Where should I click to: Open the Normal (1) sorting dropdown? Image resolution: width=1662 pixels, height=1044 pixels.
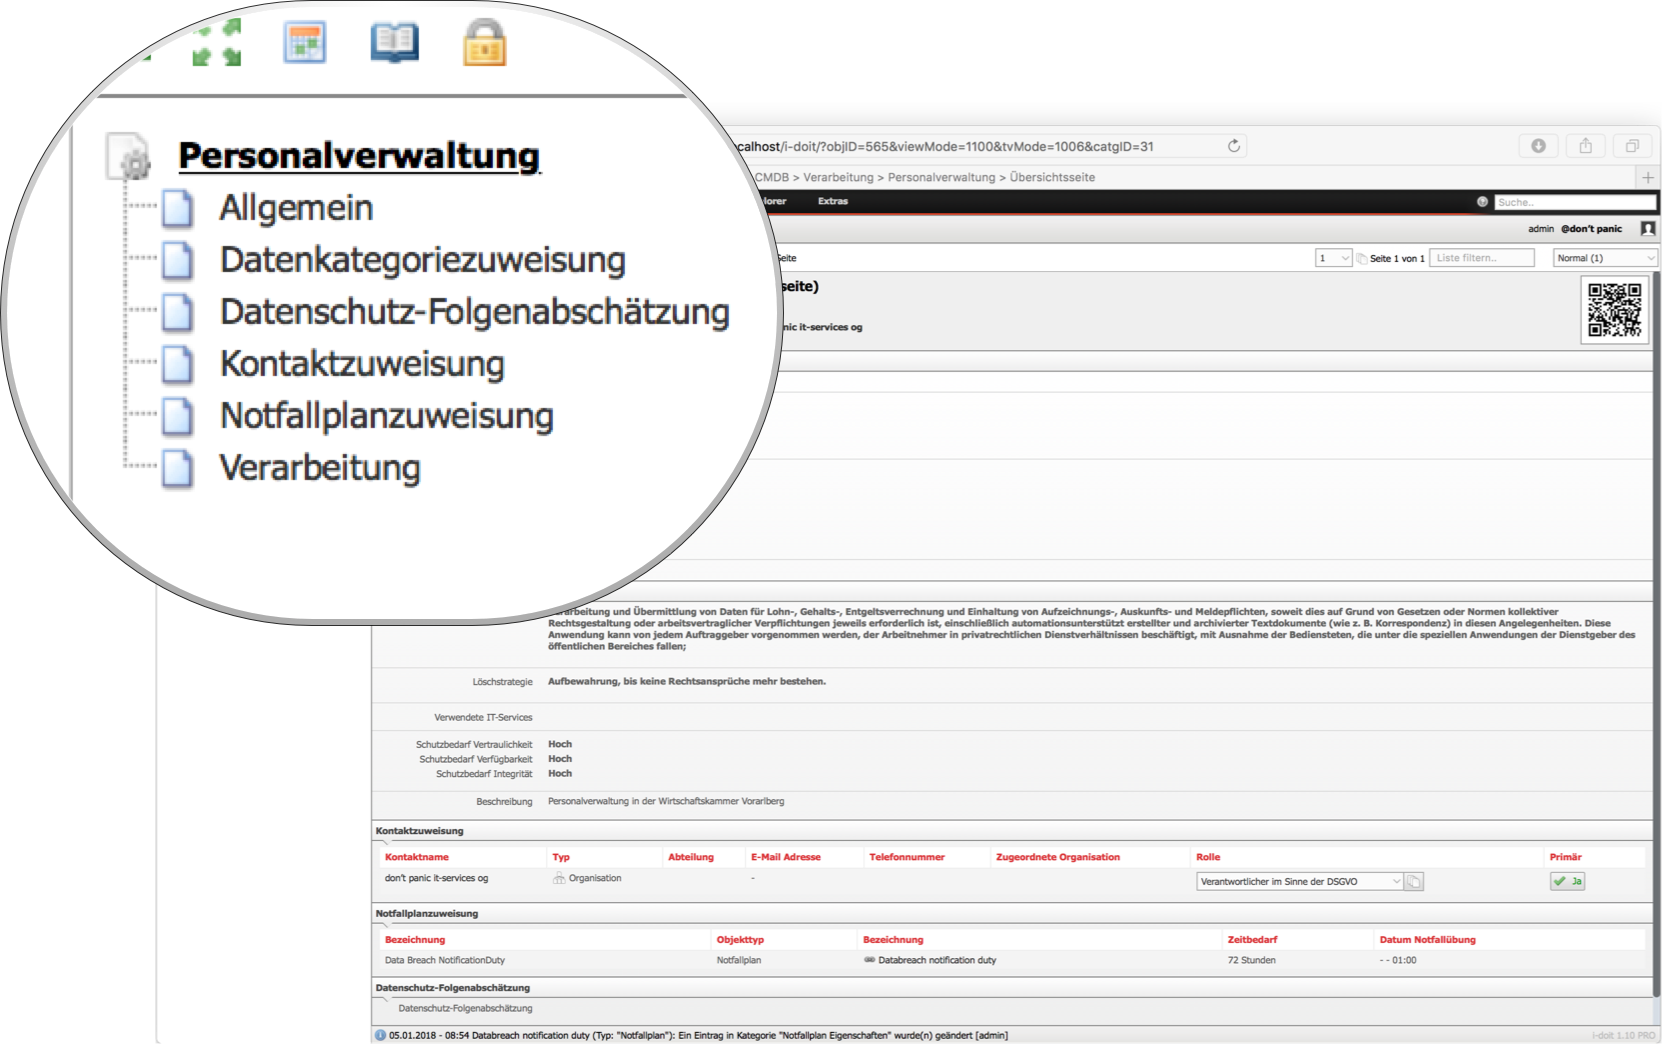pos(1604,257)
